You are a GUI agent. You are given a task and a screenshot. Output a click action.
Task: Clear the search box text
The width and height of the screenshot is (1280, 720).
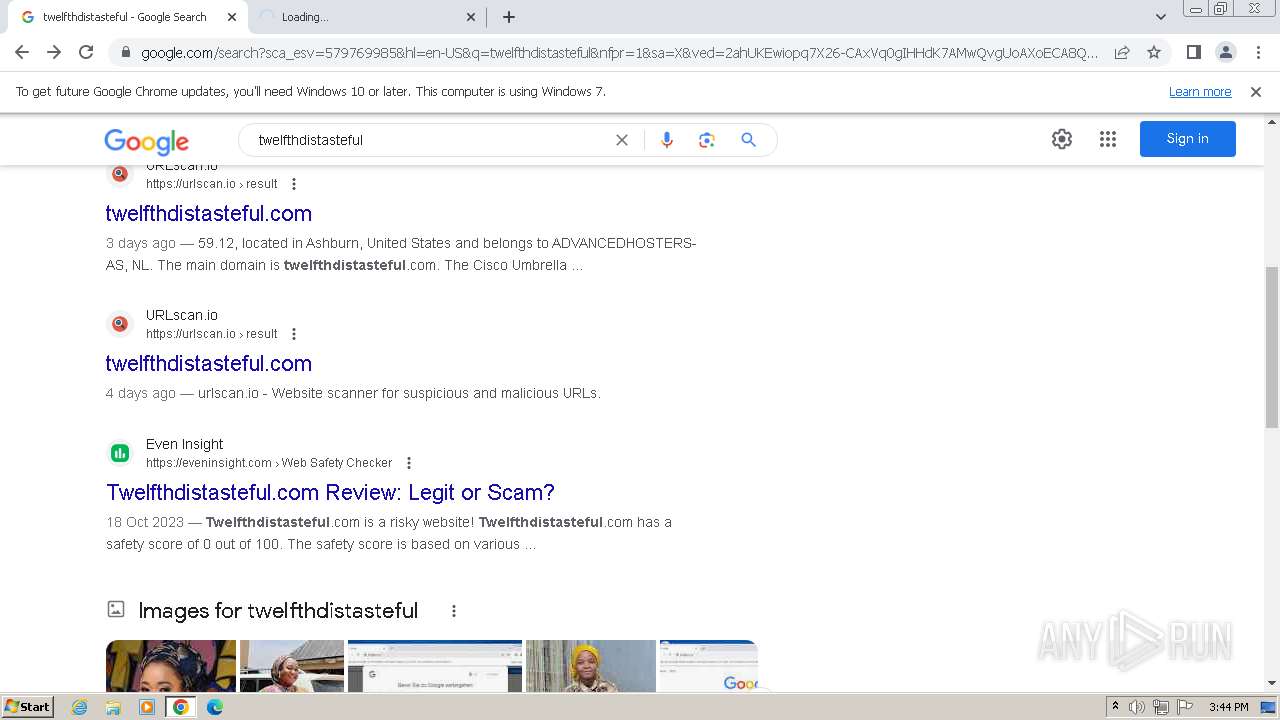[x=622, y=140]
